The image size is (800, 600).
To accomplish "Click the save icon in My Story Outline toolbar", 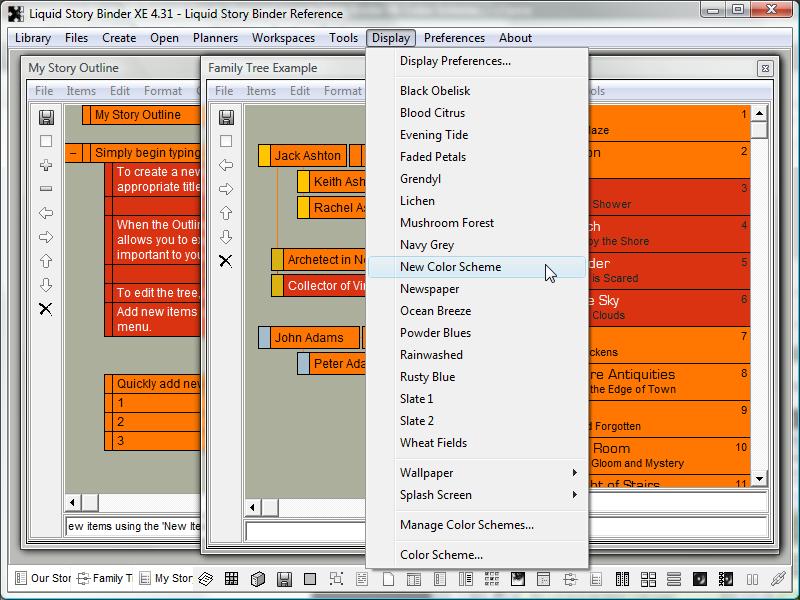I will pos(46,117).
